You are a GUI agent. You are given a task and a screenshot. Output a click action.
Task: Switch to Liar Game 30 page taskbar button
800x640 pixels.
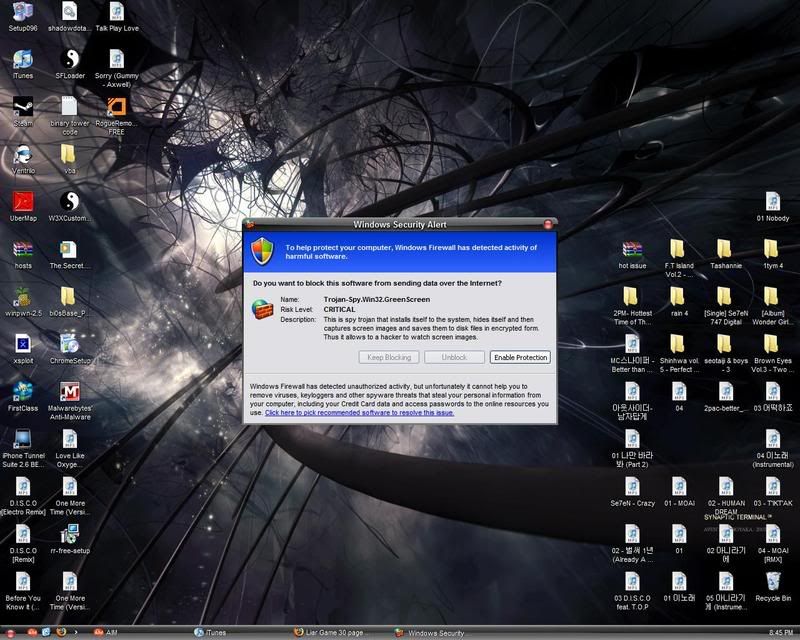[329, 633]
